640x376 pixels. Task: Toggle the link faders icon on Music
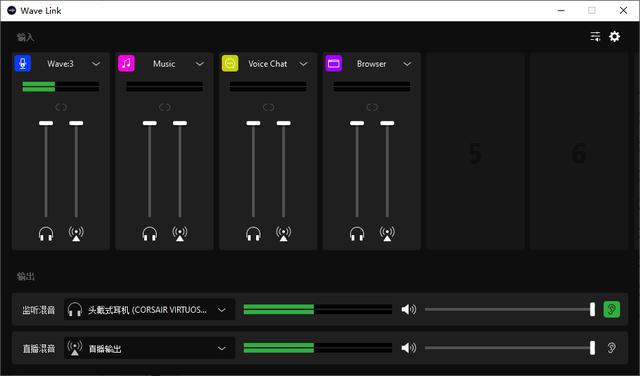164,107
